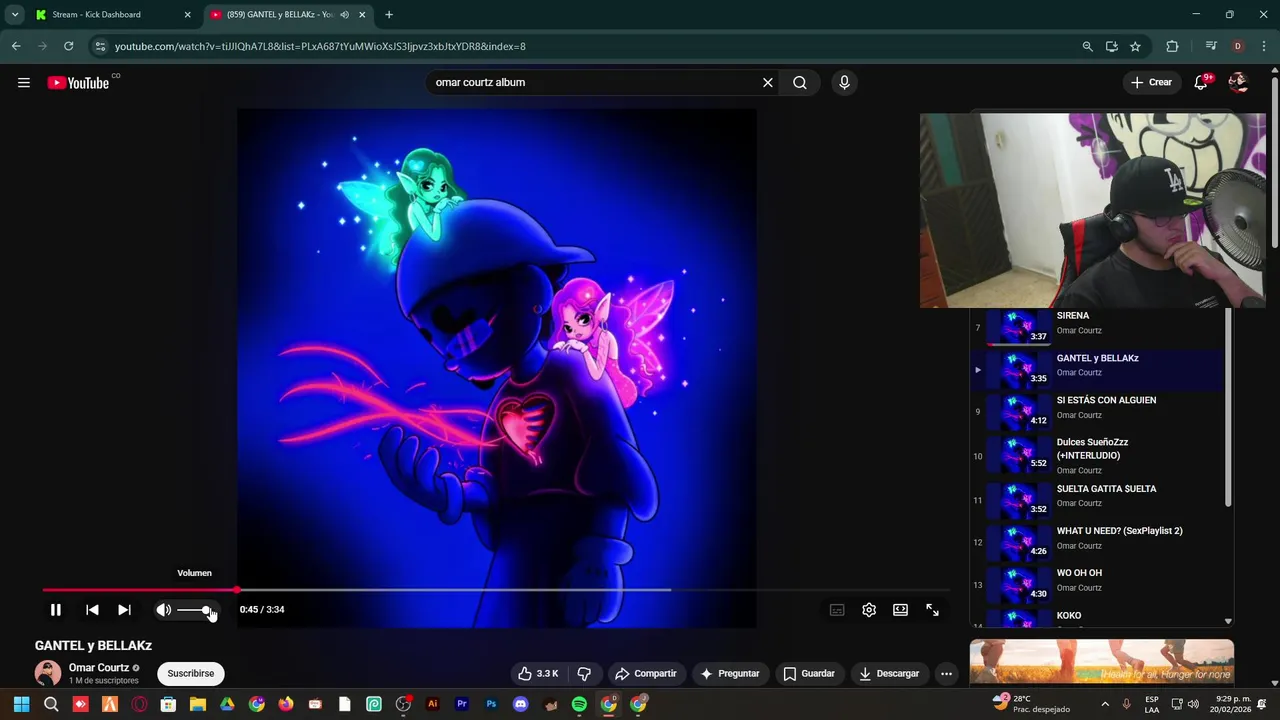Screen dimensions: 1280x720
Task: Open Spotify from the taskbar
Action: tap(579, 704)
